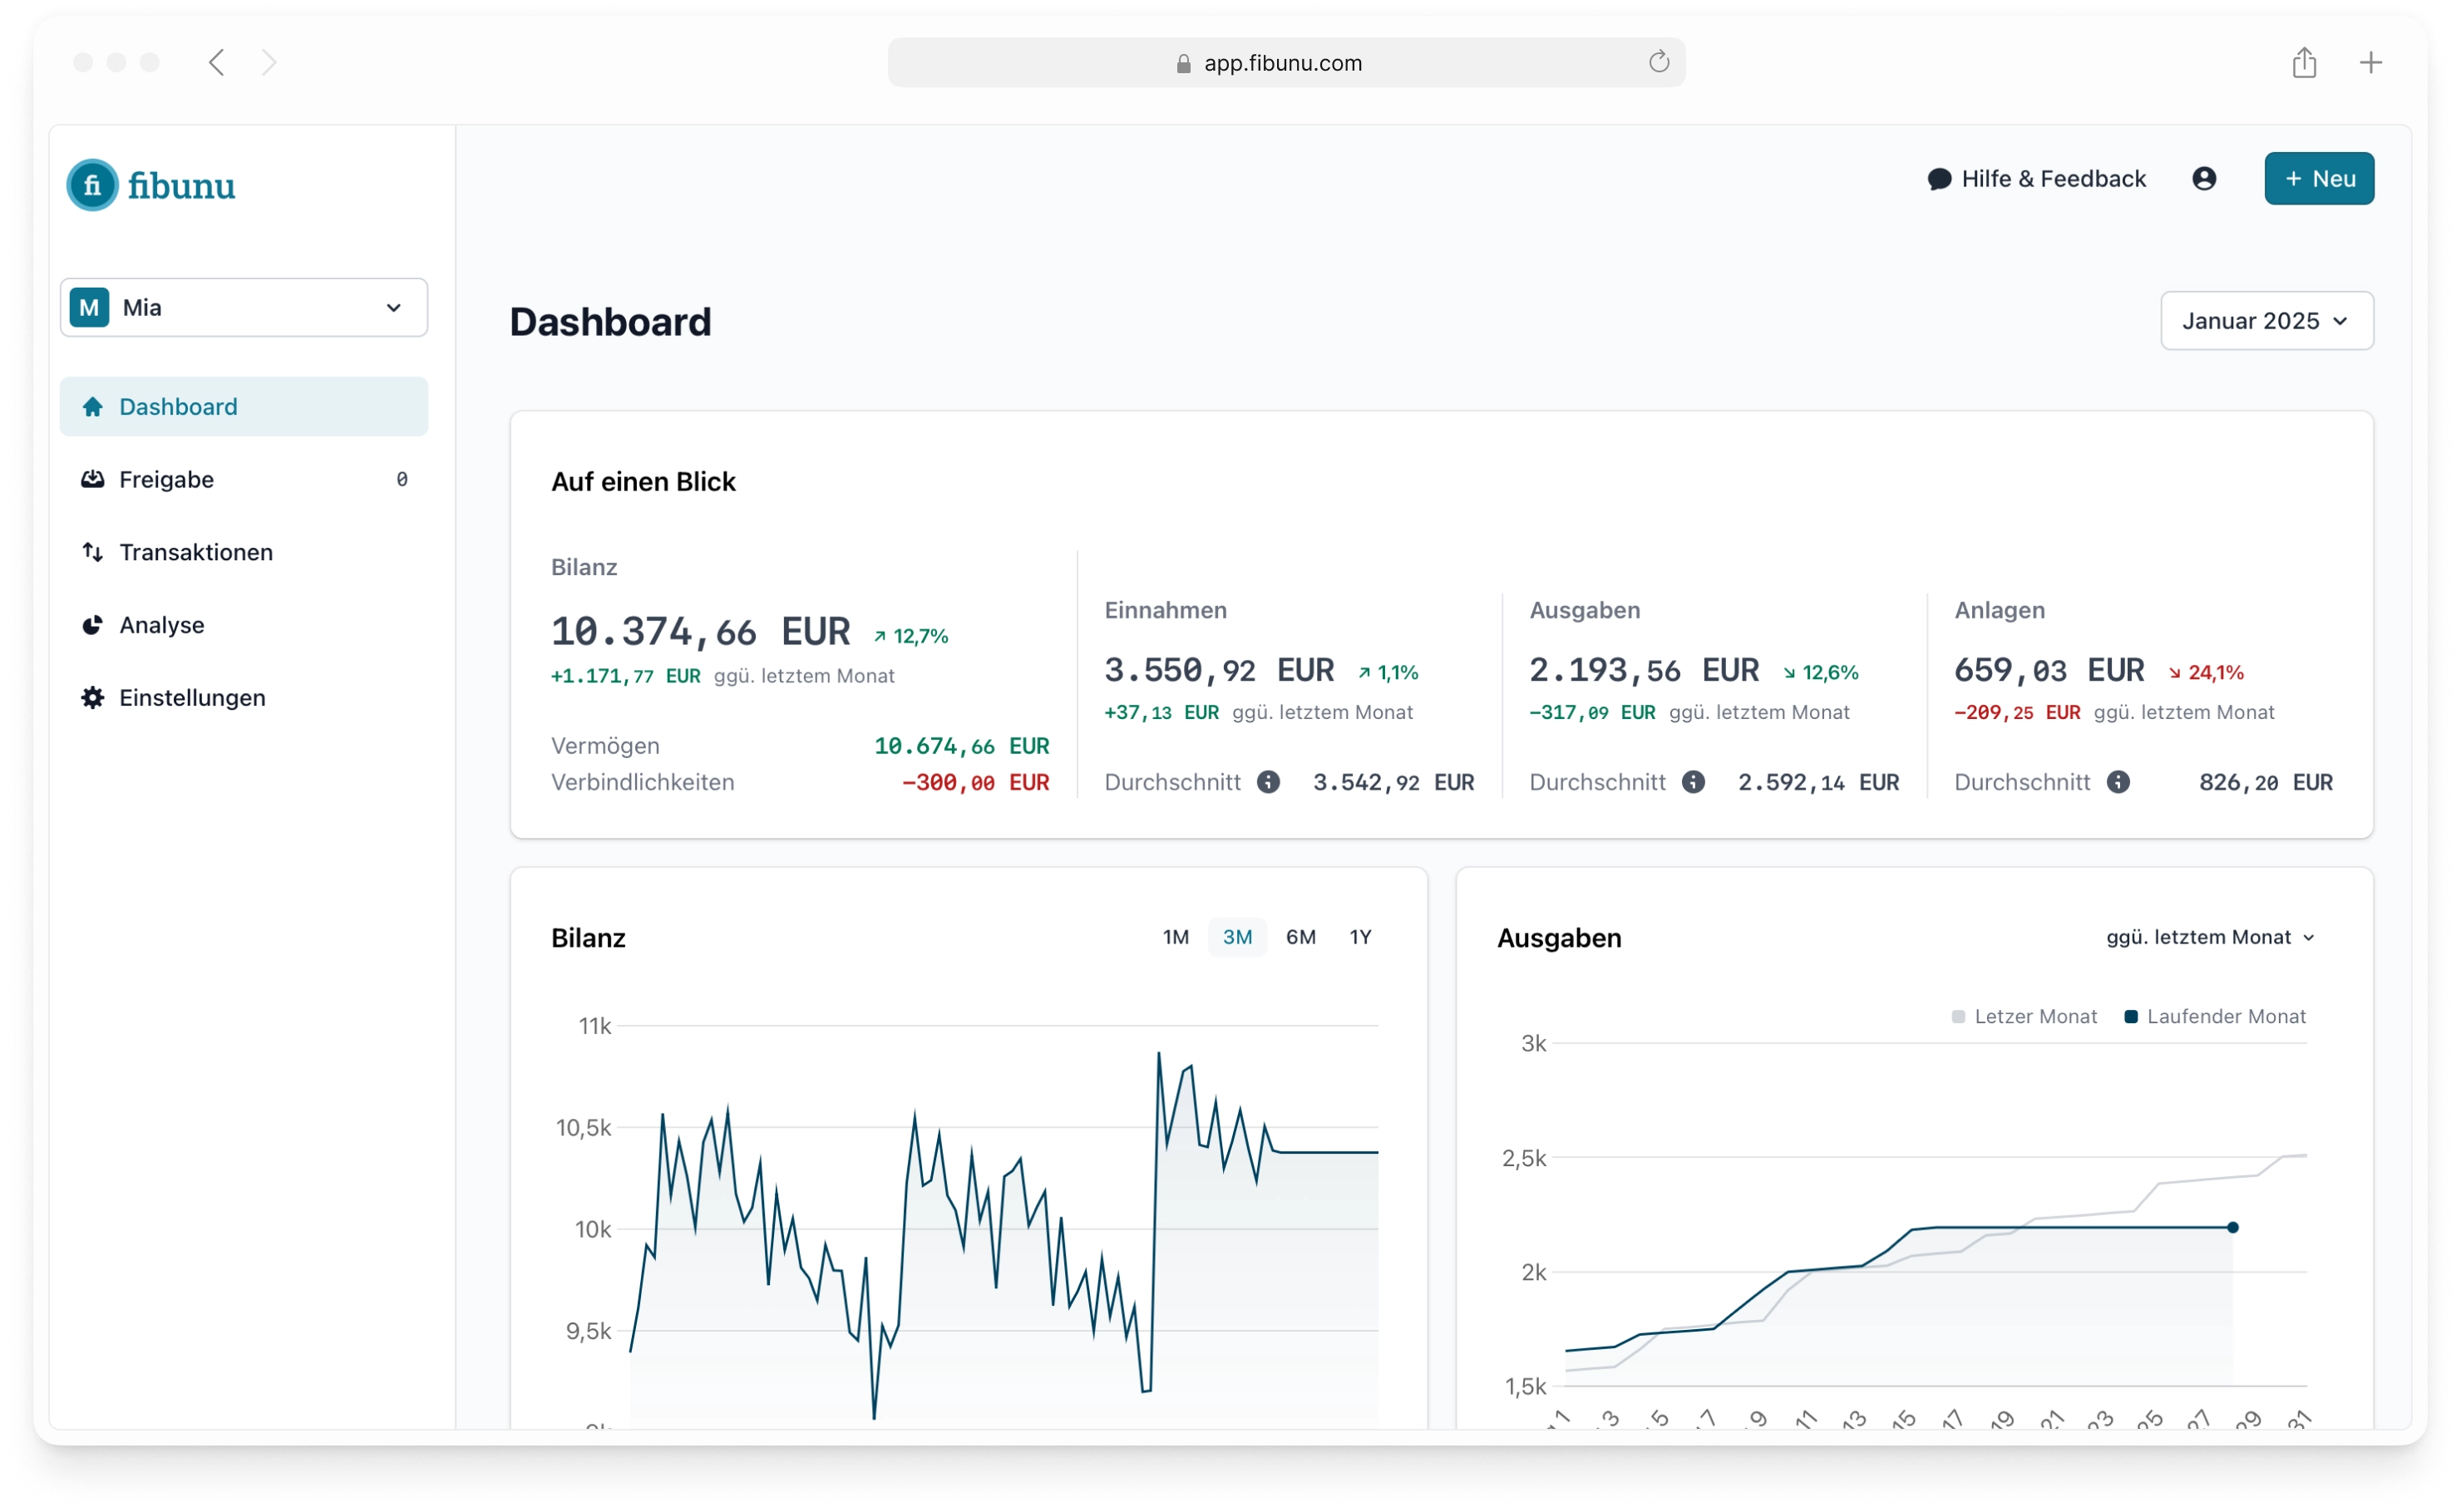2461x1512 pixels.
Task: Open a new tab with plus icon
Action: click(x=2371, y=63)
